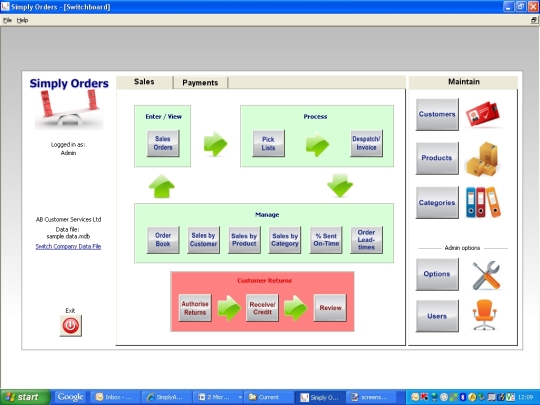The width and height of the screenshot is (540, 405).
Task: View Sales by Category report
Action: 285,240
